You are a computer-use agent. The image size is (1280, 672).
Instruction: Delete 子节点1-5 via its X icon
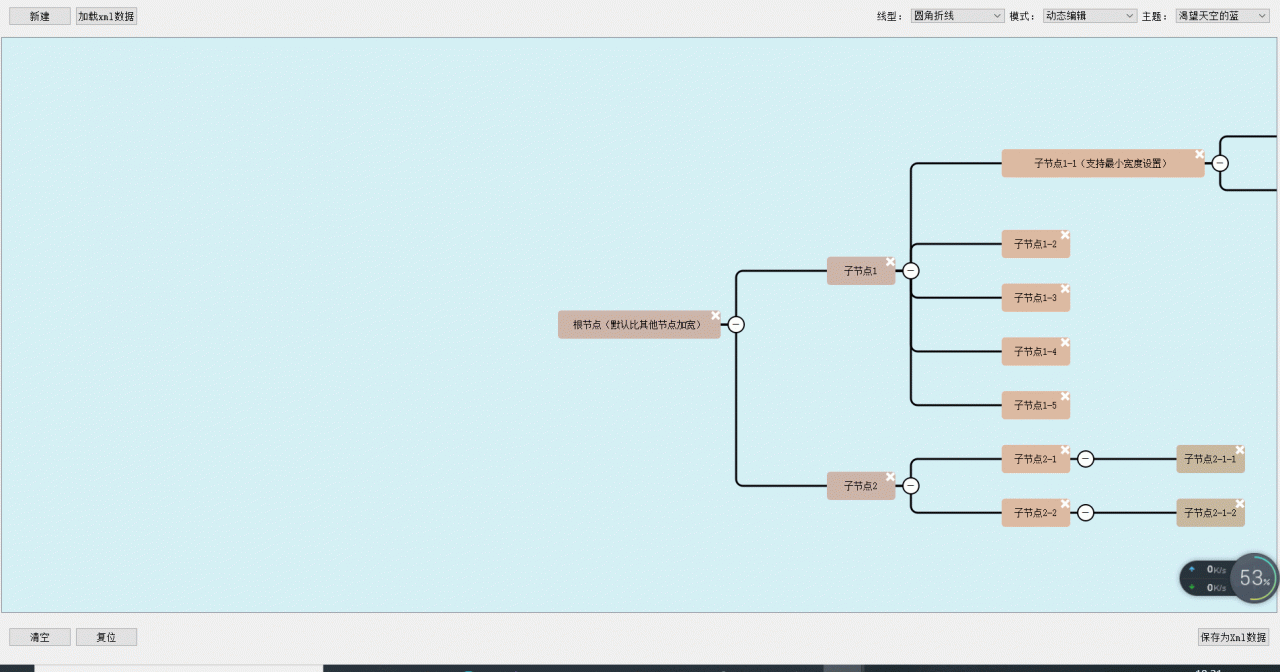(x=1065, y=396)
